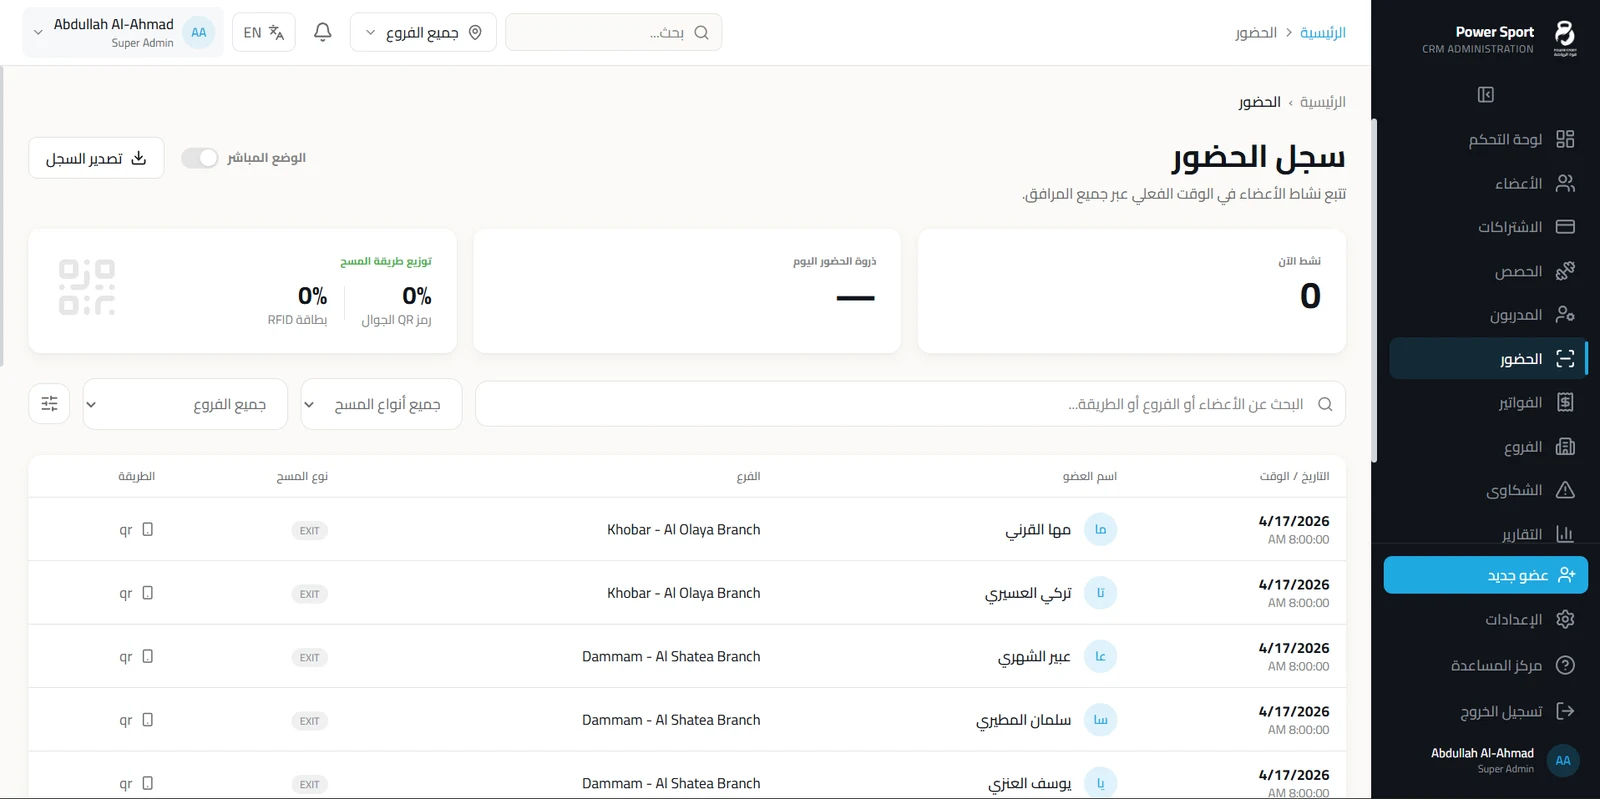Open الاشتراكات subscriptions page
The width and height of the screenshot is (1600, 799).
pos(1488,227)
